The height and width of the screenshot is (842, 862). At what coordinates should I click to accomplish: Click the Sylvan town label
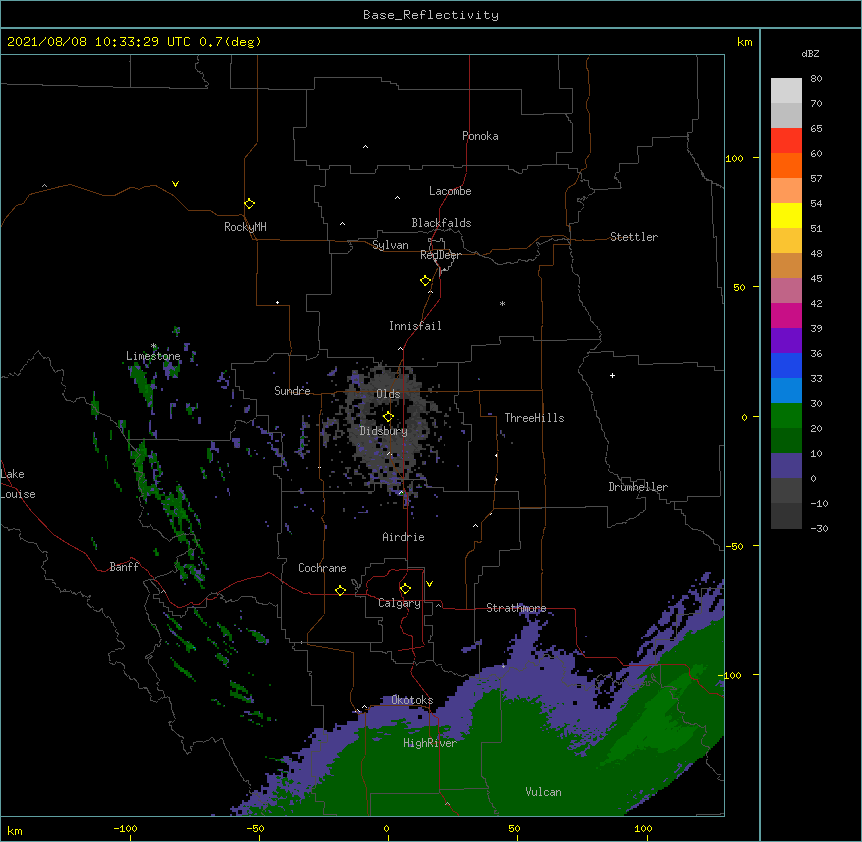coord(390,245)
